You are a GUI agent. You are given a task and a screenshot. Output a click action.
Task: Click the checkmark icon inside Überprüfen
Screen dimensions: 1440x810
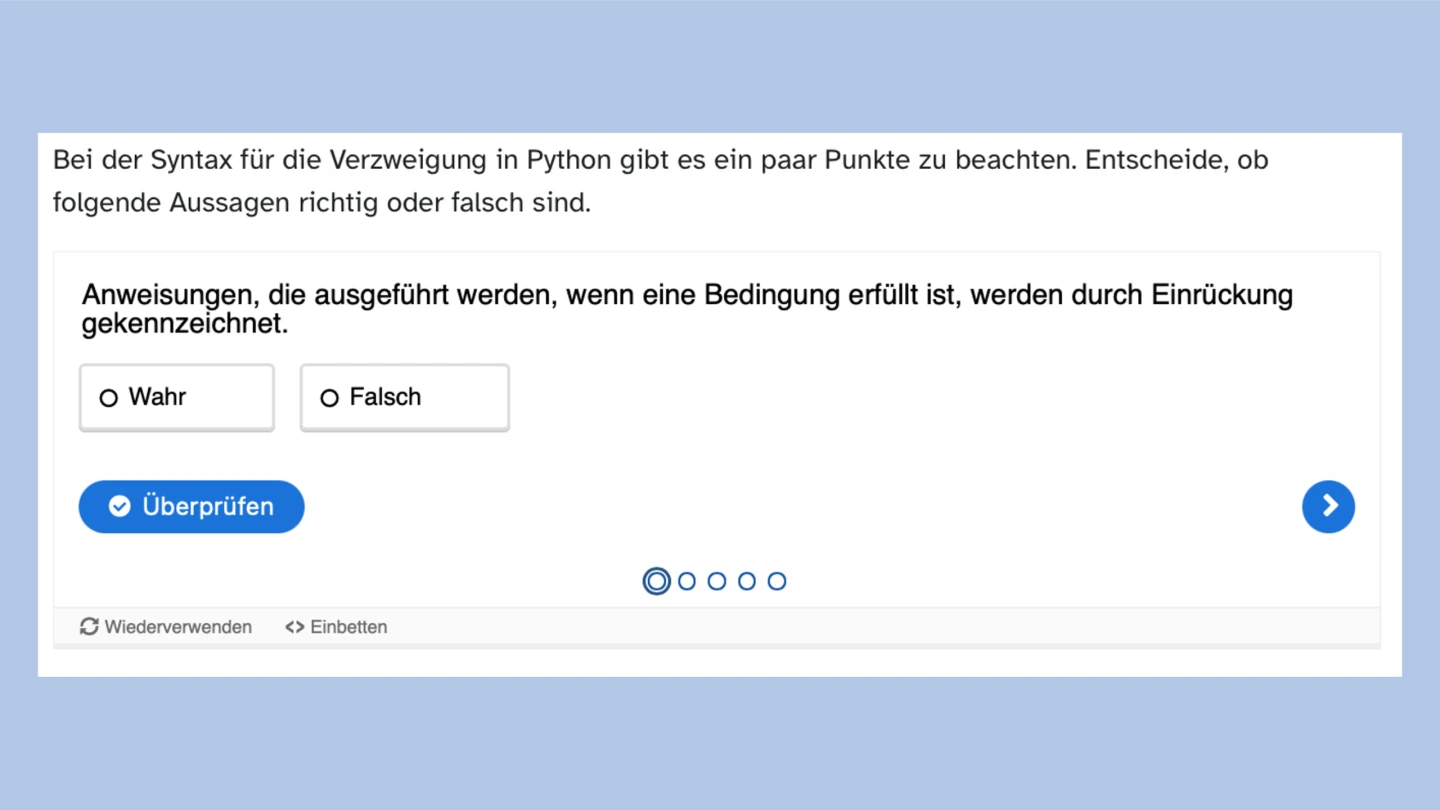point(120,507)
